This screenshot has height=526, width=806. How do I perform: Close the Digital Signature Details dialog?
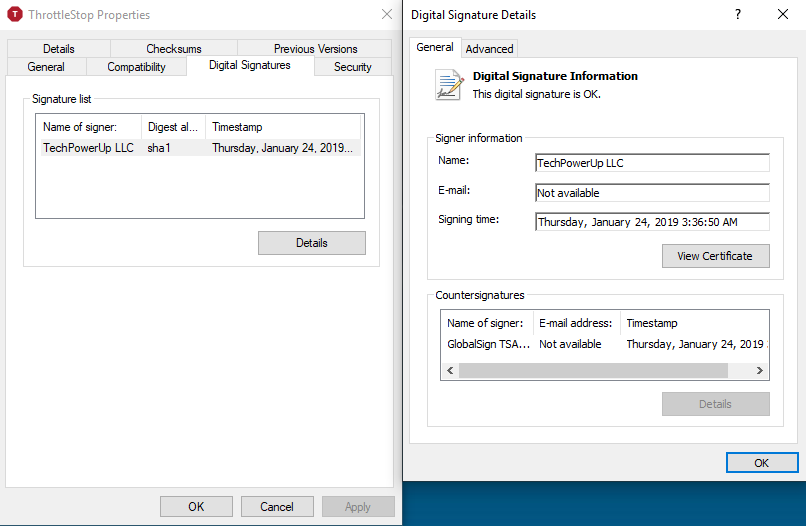pos(783,15)
